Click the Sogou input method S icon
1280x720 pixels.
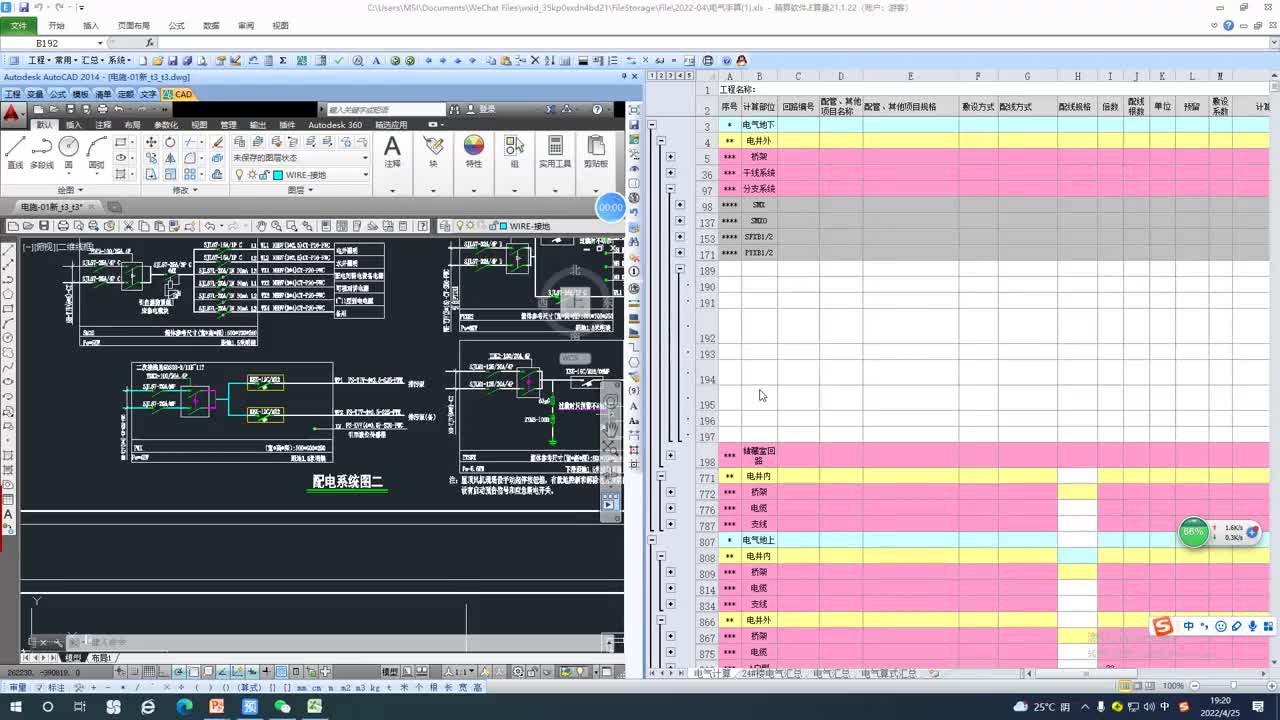point(1161,626)
